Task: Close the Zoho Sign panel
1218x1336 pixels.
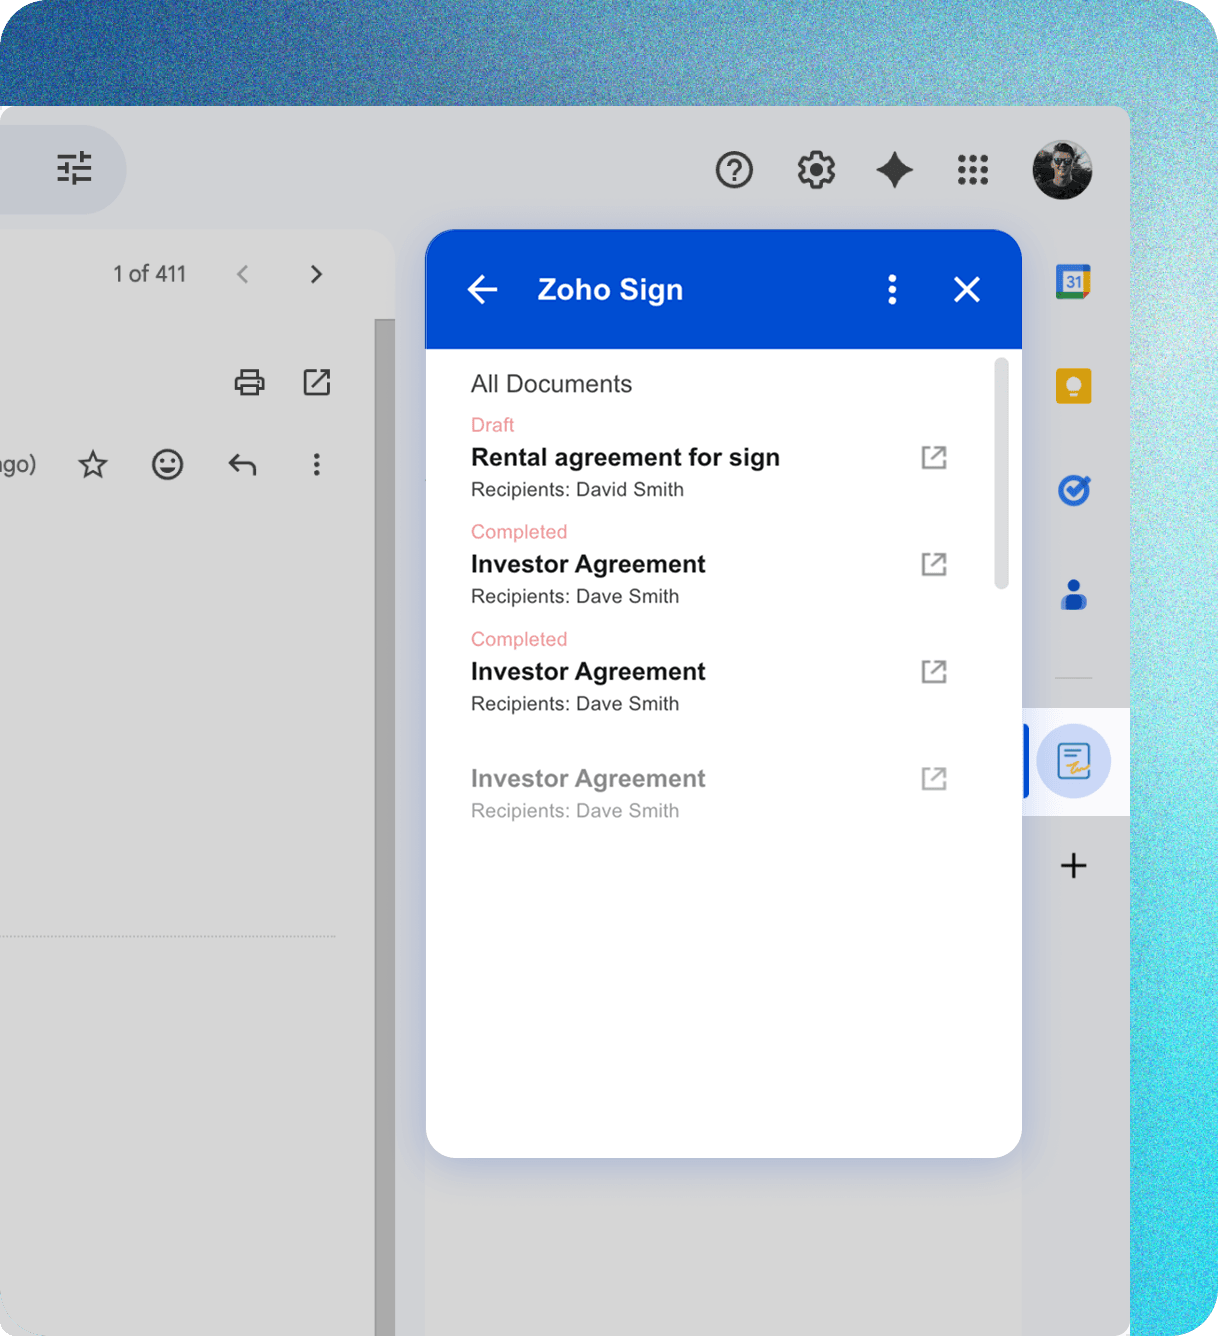Action: [x=967, y=290]
